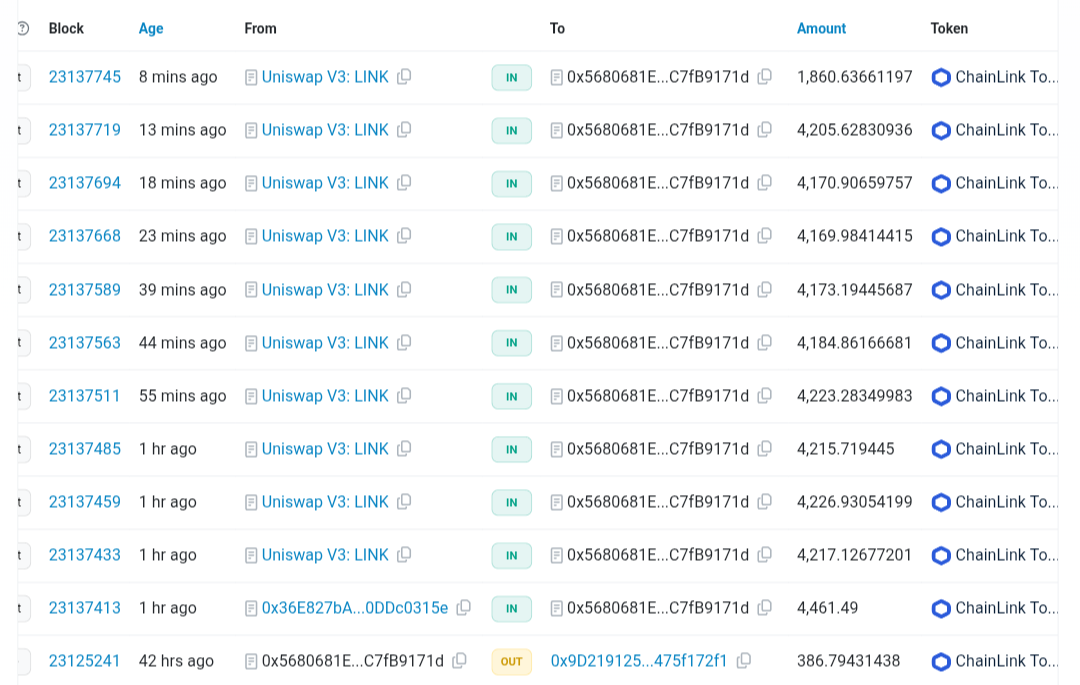Copy From address in block 23137589 row
The height and width of the screenshot is (685, 1080).
pyautogui.click(x=404, y=290)
